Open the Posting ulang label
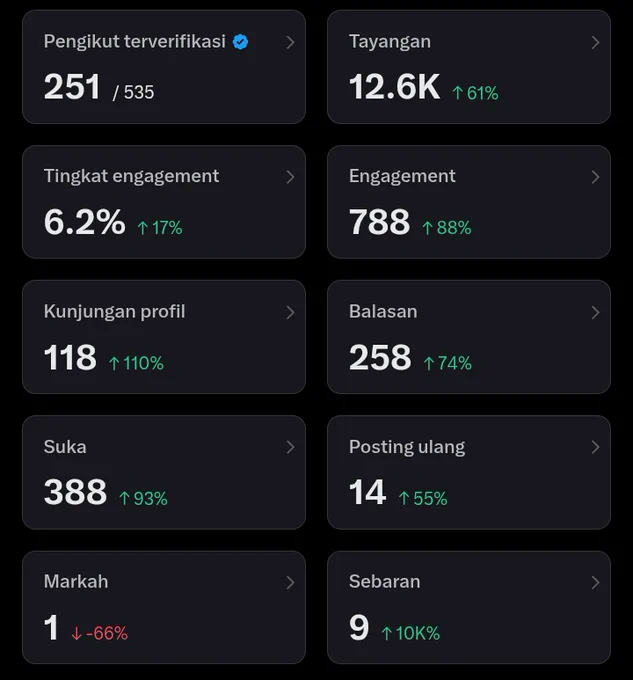The image size is (633, 680). point(407,448)
